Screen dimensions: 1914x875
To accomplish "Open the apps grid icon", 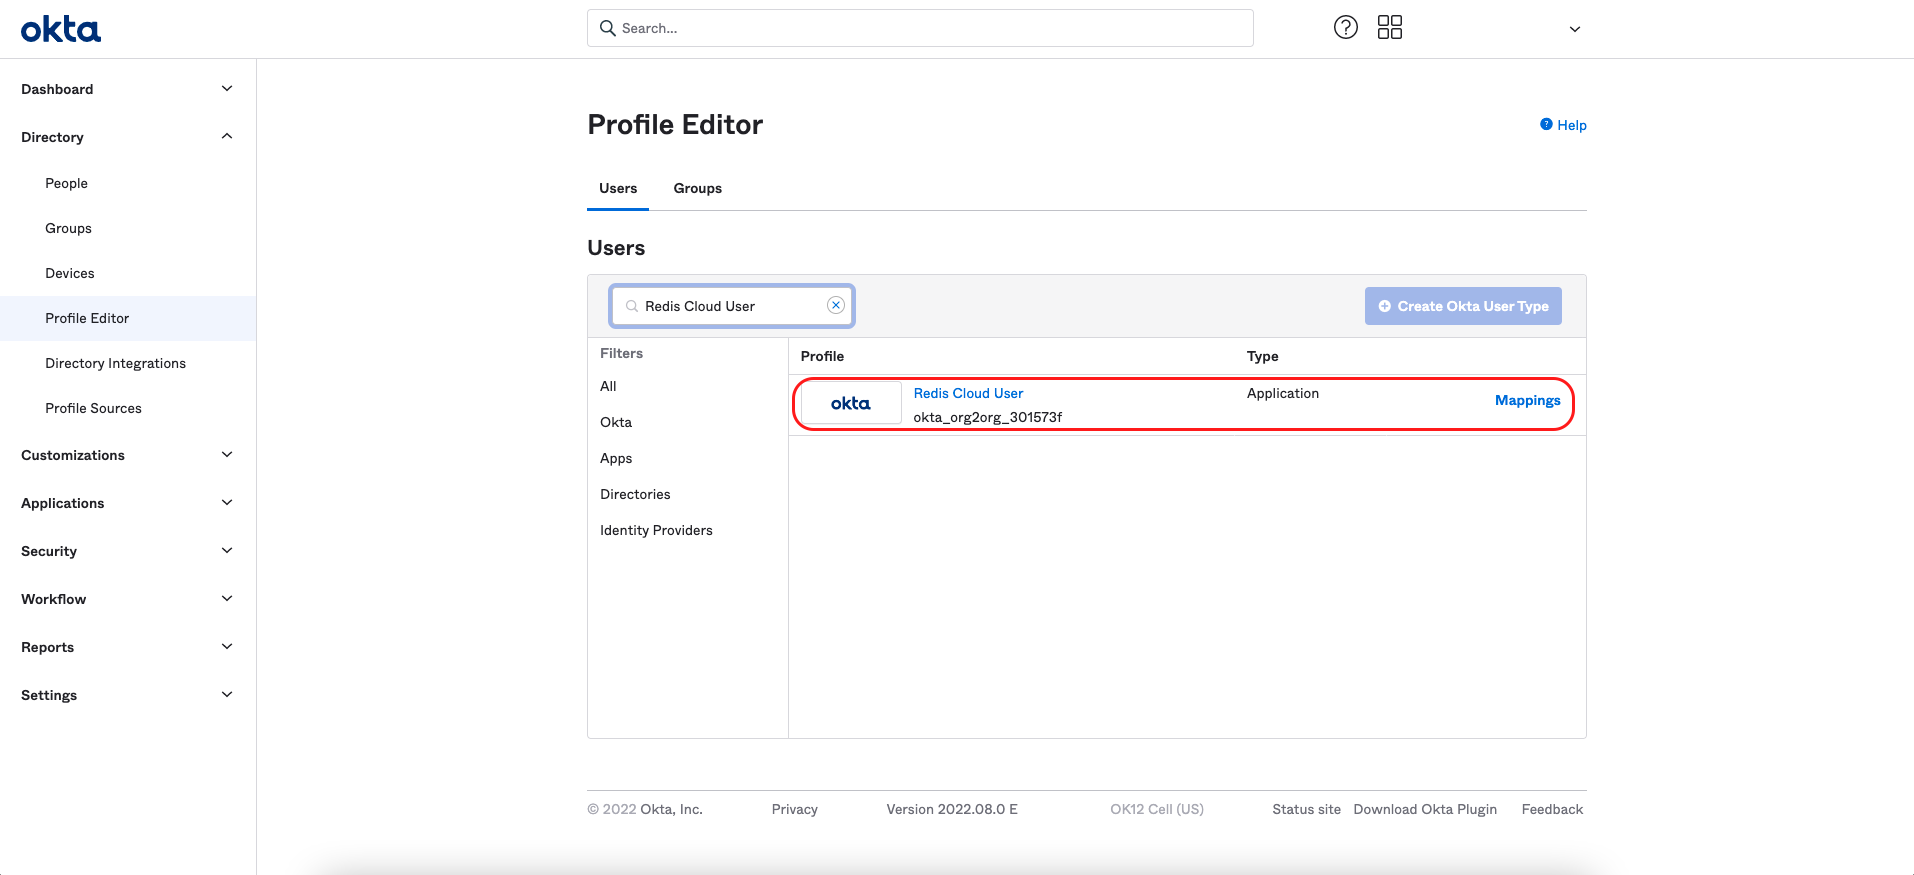I will click(1390, 28).
